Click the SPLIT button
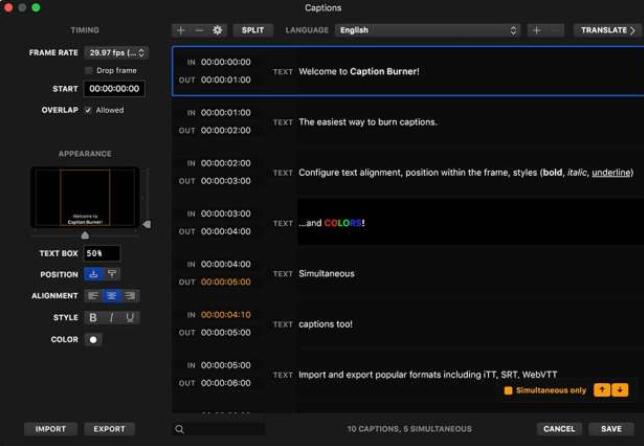The height and width of the screenshot is (446, 644). pyautogui.click(x=253, y=30)
